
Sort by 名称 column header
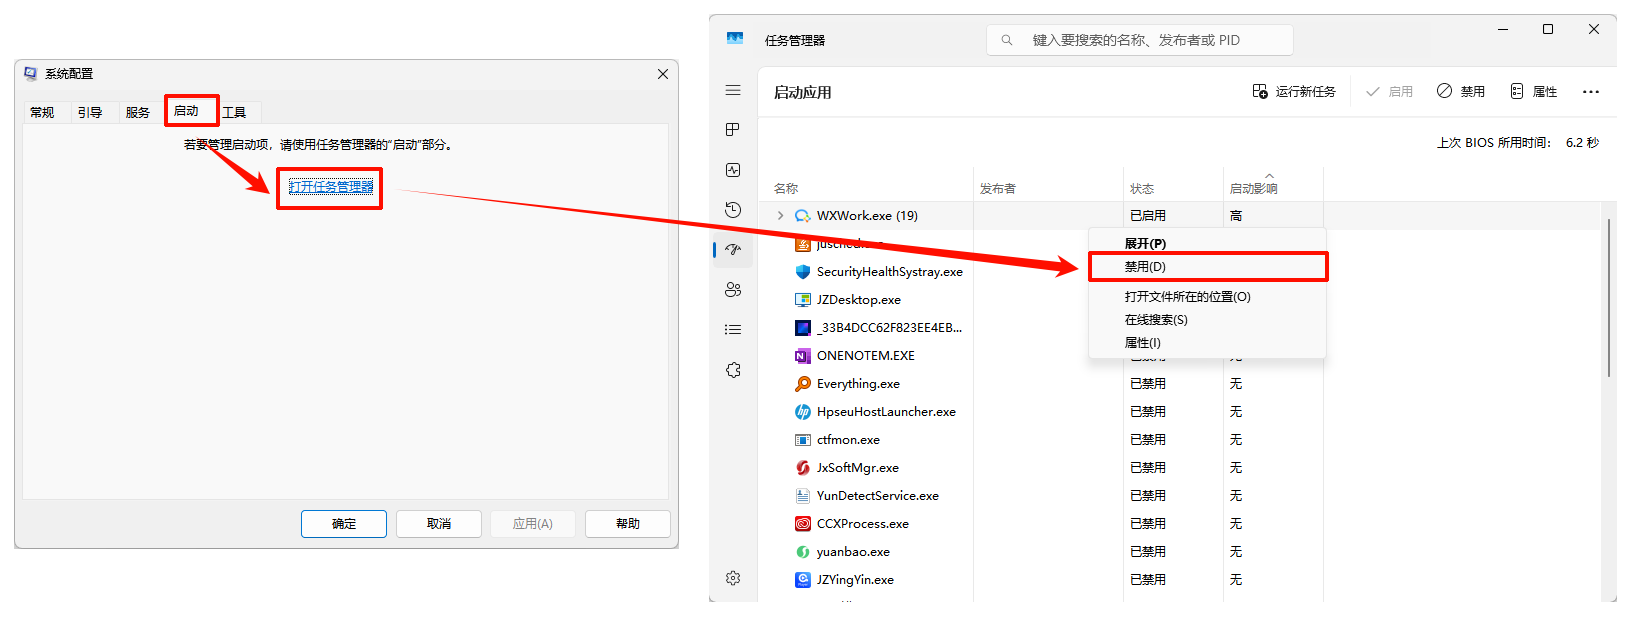coord(786,188)
